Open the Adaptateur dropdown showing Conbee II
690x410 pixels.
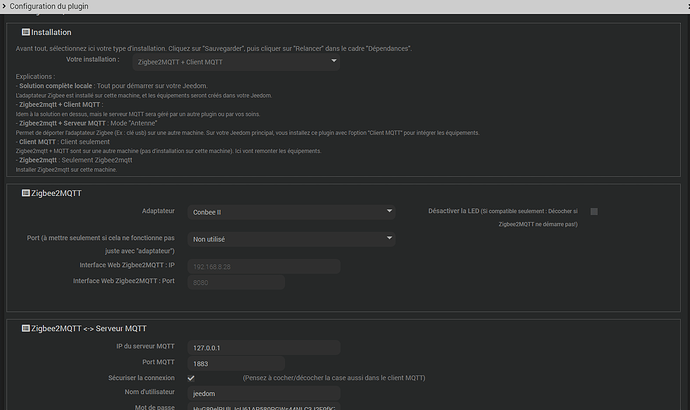coord(291,212)
